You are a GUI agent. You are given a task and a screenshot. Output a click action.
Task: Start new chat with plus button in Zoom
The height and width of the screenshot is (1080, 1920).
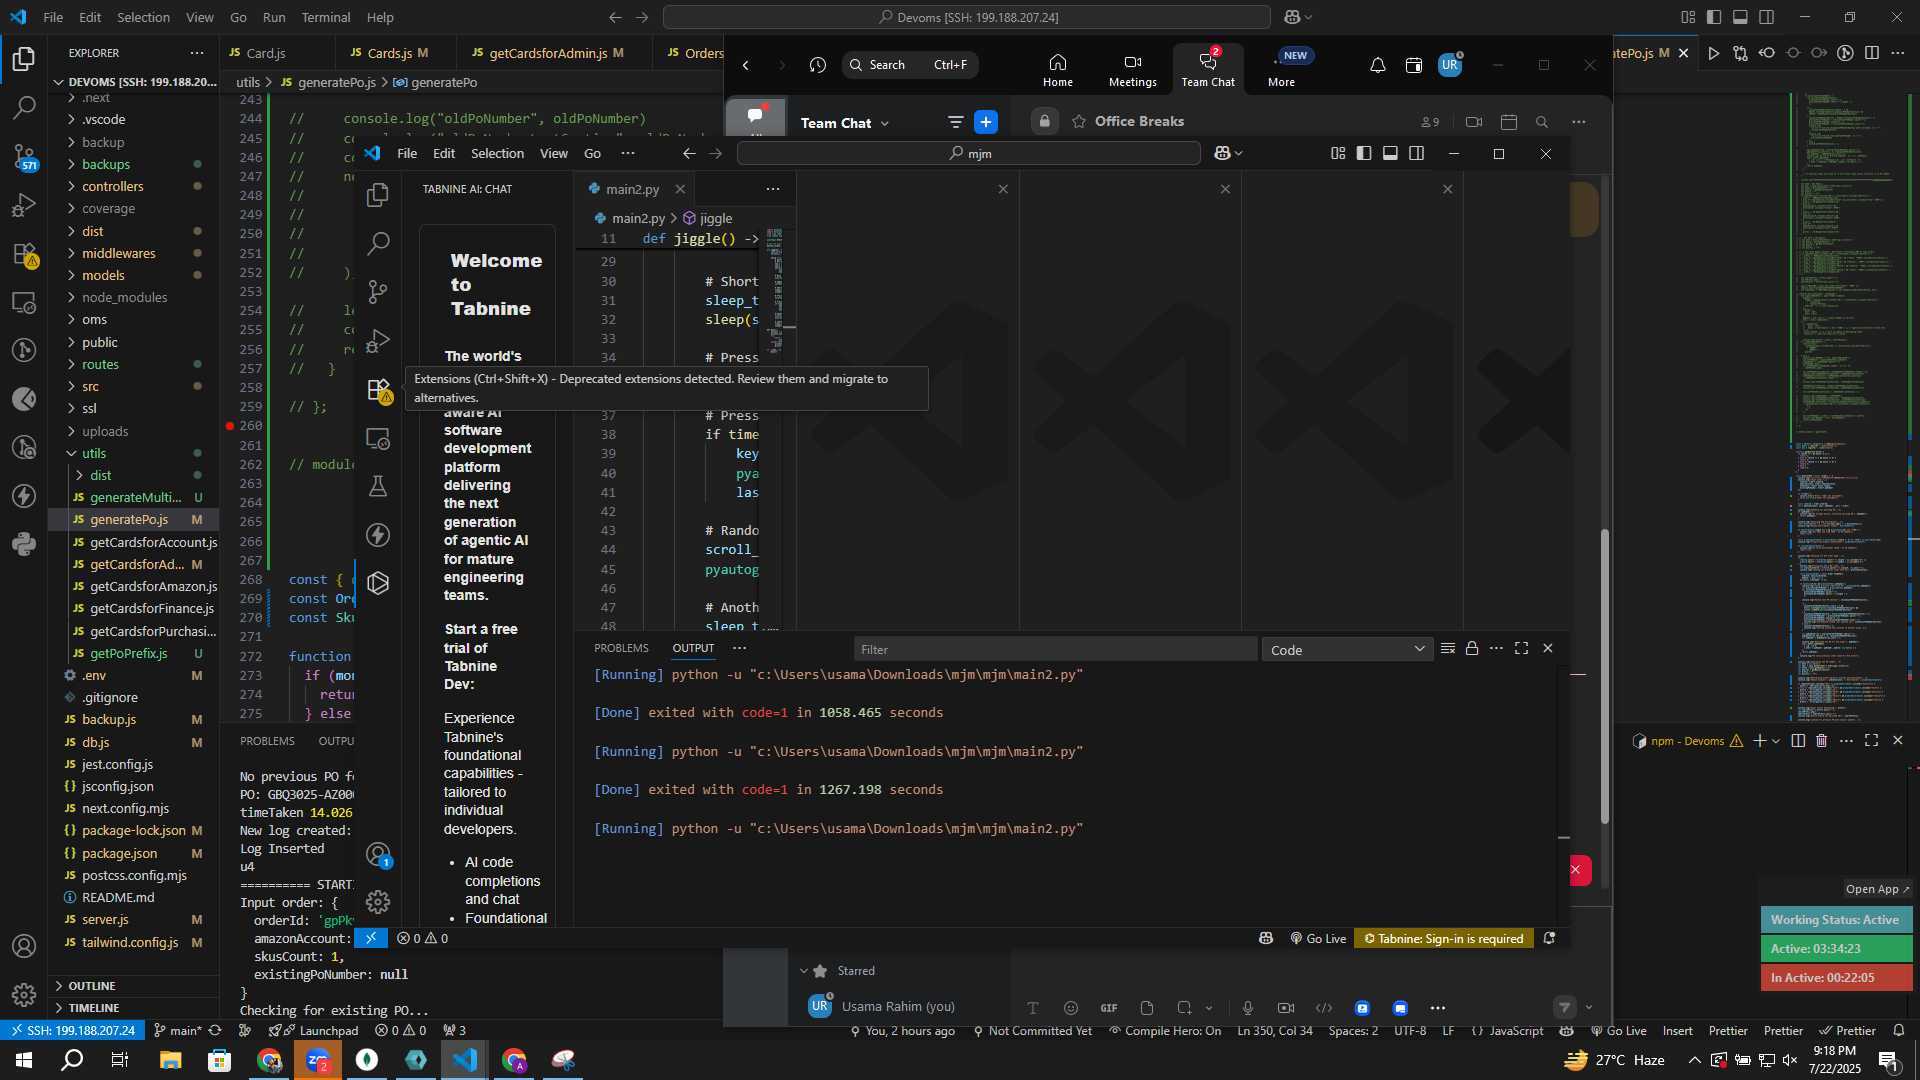(x=986, y=122)
